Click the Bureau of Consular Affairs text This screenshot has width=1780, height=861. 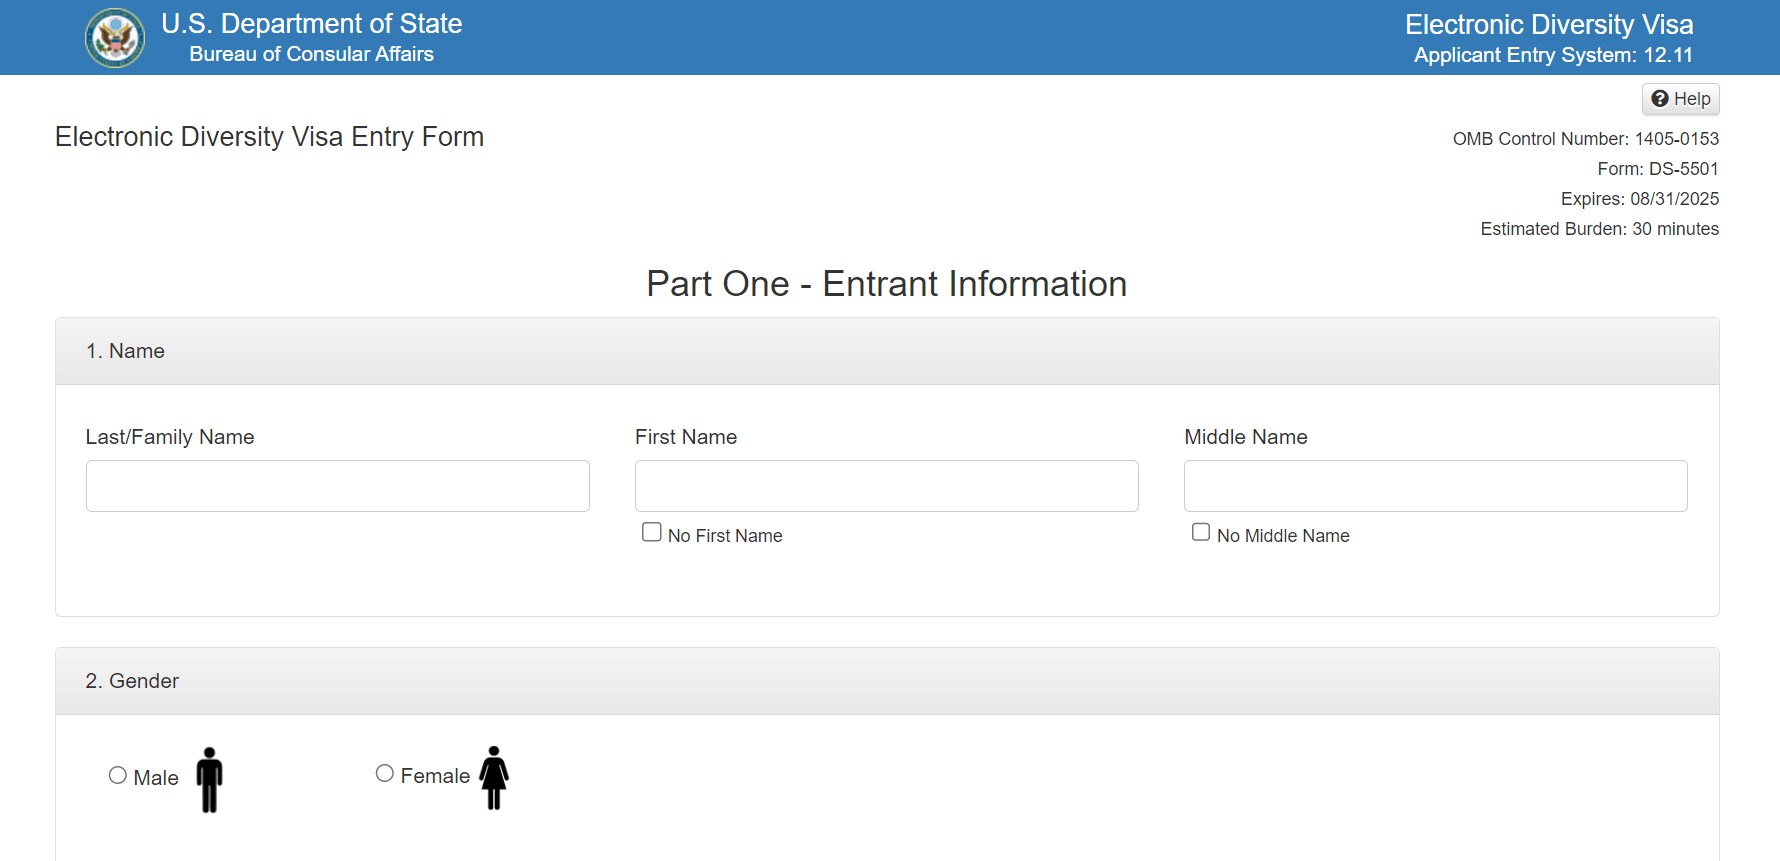point(311,54)
